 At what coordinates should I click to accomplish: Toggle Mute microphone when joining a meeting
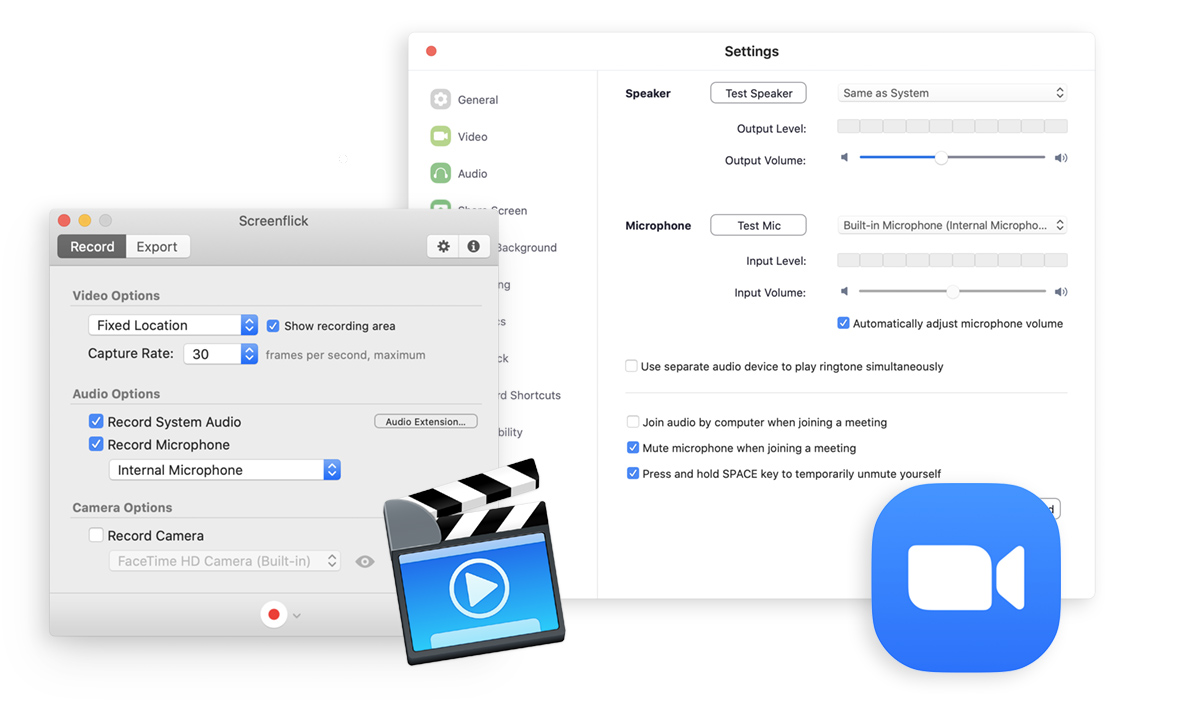[632, 448]
